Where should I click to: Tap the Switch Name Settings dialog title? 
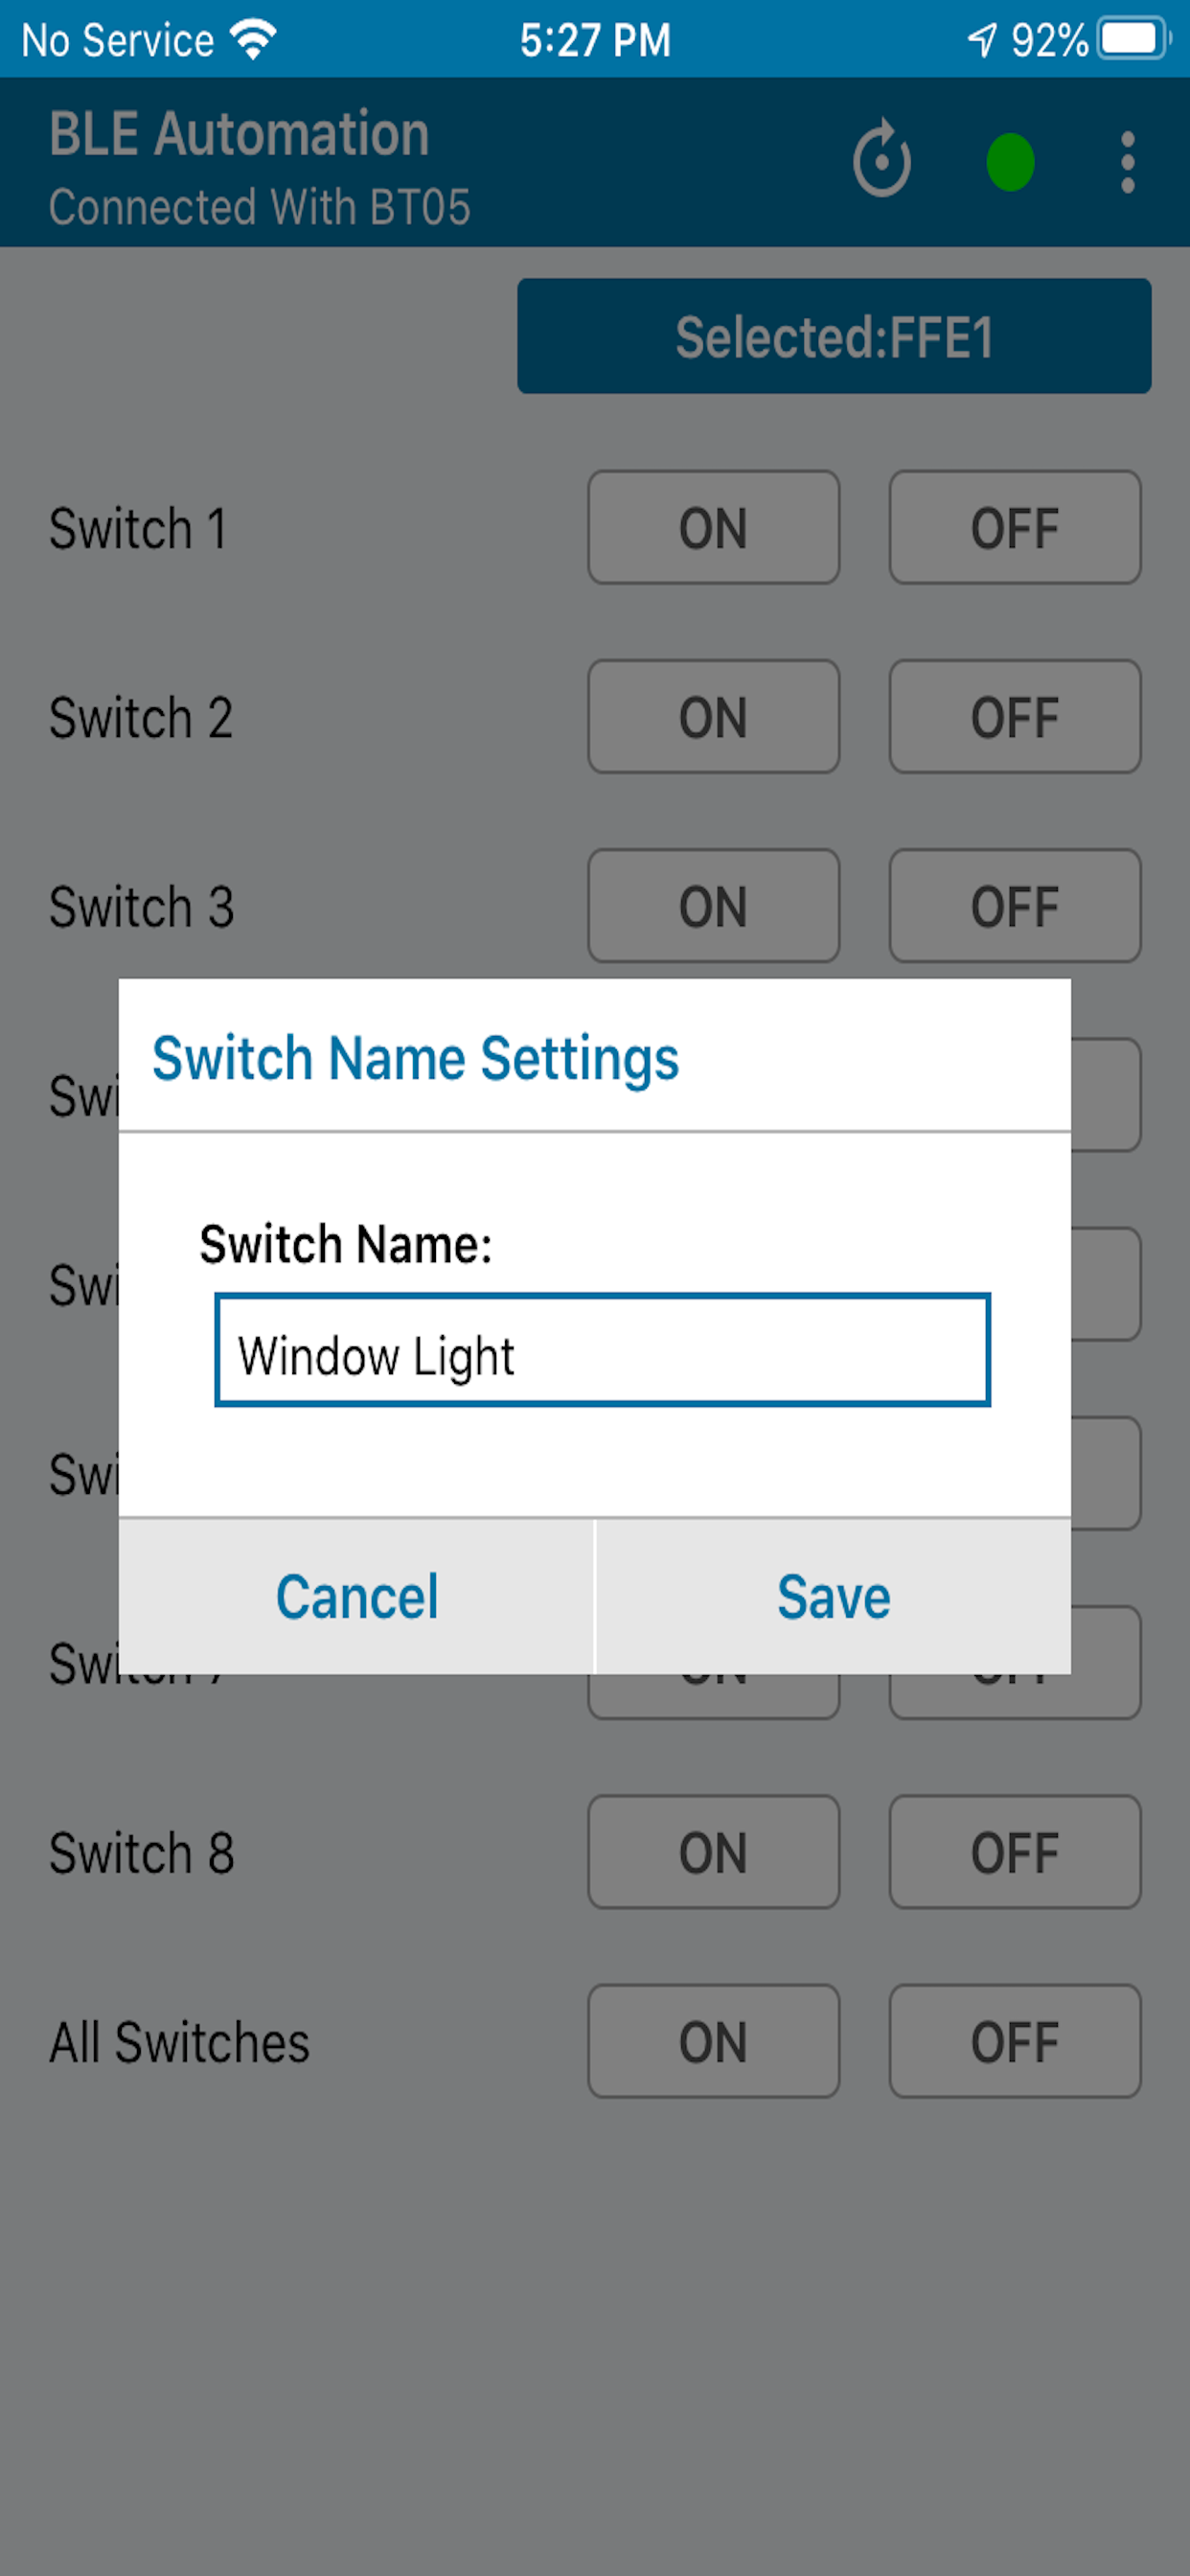pyautogui.click(x=416, y=1058)
